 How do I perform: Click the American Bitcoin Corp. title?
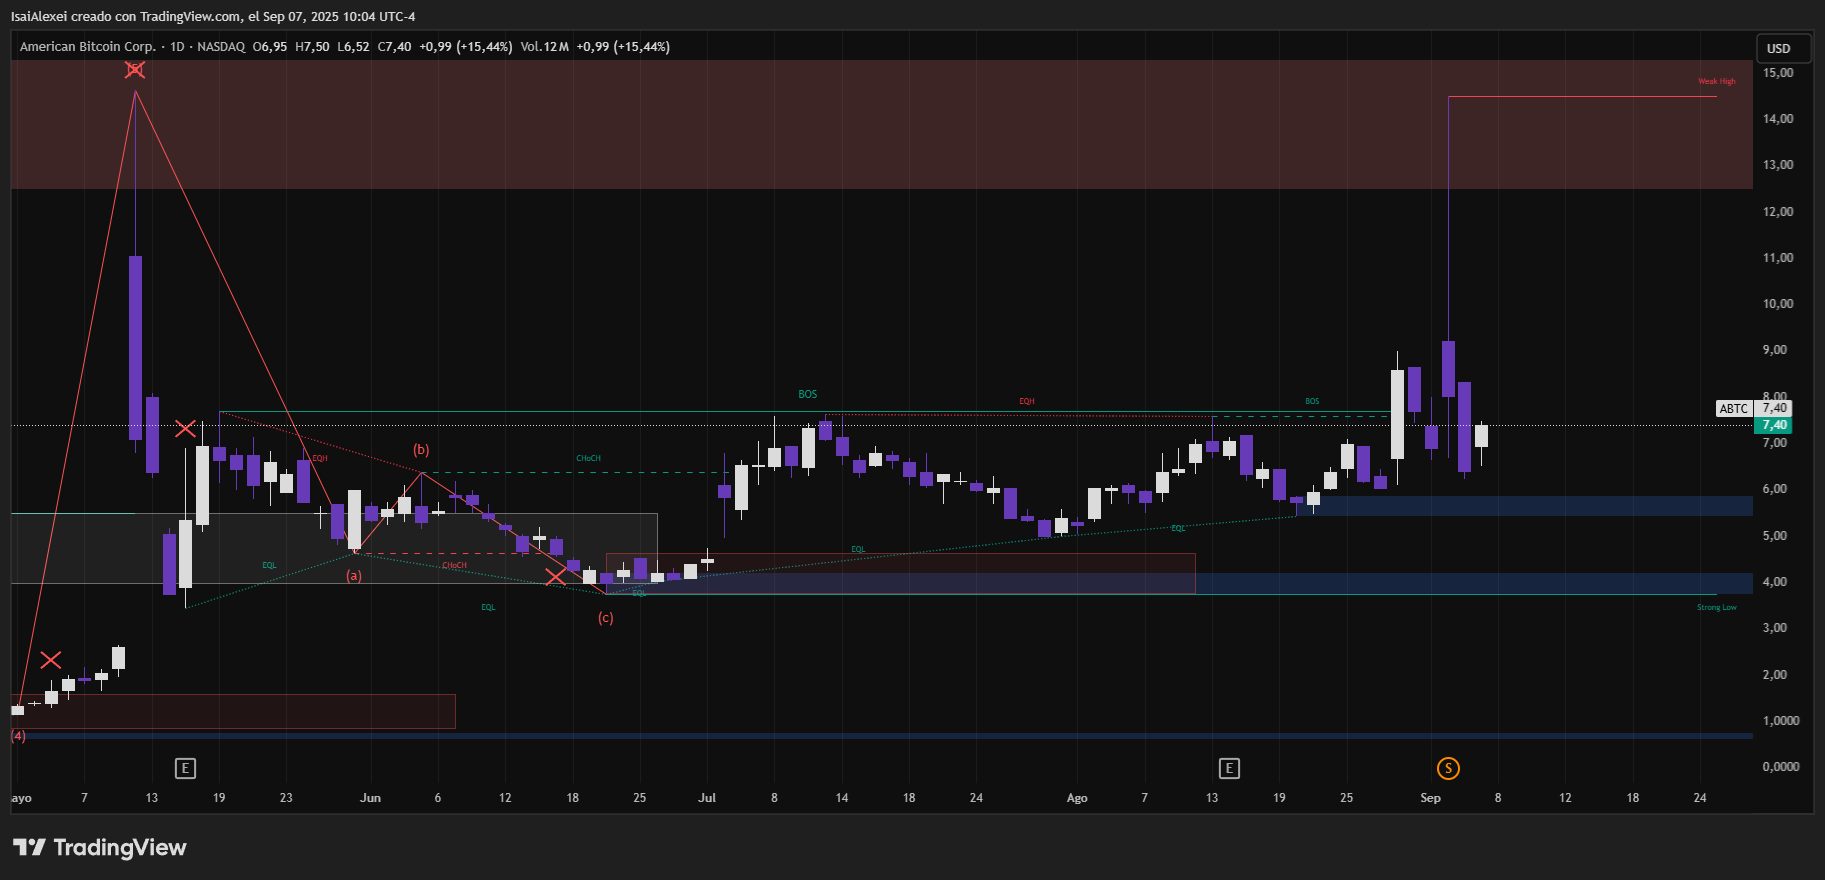88,47
